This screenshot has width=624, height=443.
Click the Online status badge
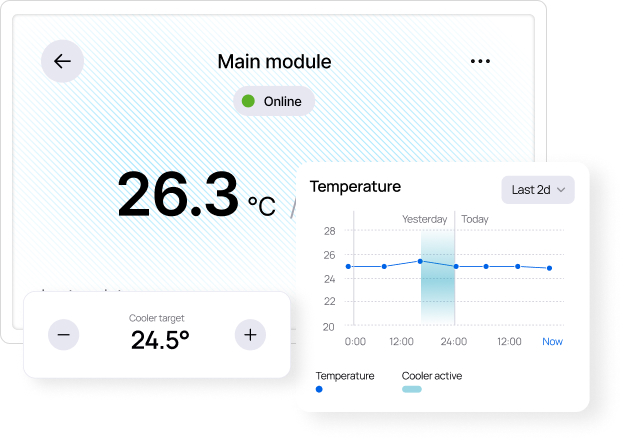274,101
